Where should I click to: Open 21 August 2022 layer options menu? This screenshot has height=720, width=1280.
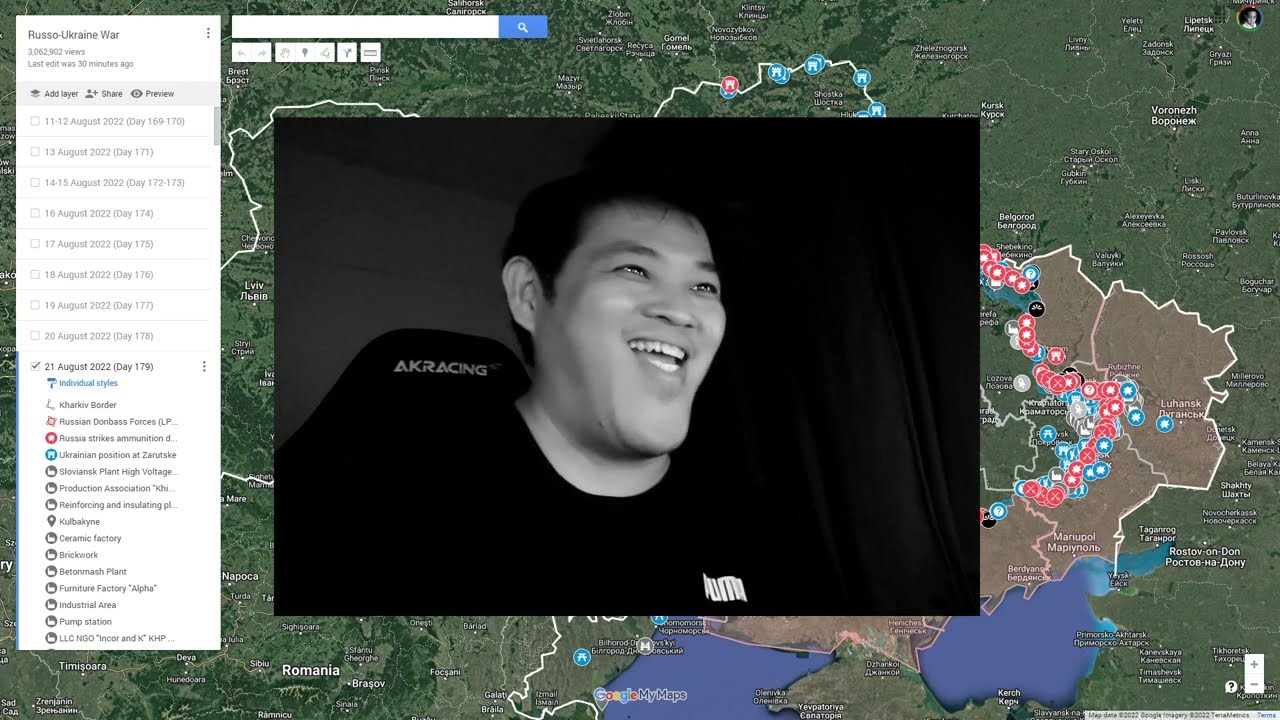pos(204,367)
